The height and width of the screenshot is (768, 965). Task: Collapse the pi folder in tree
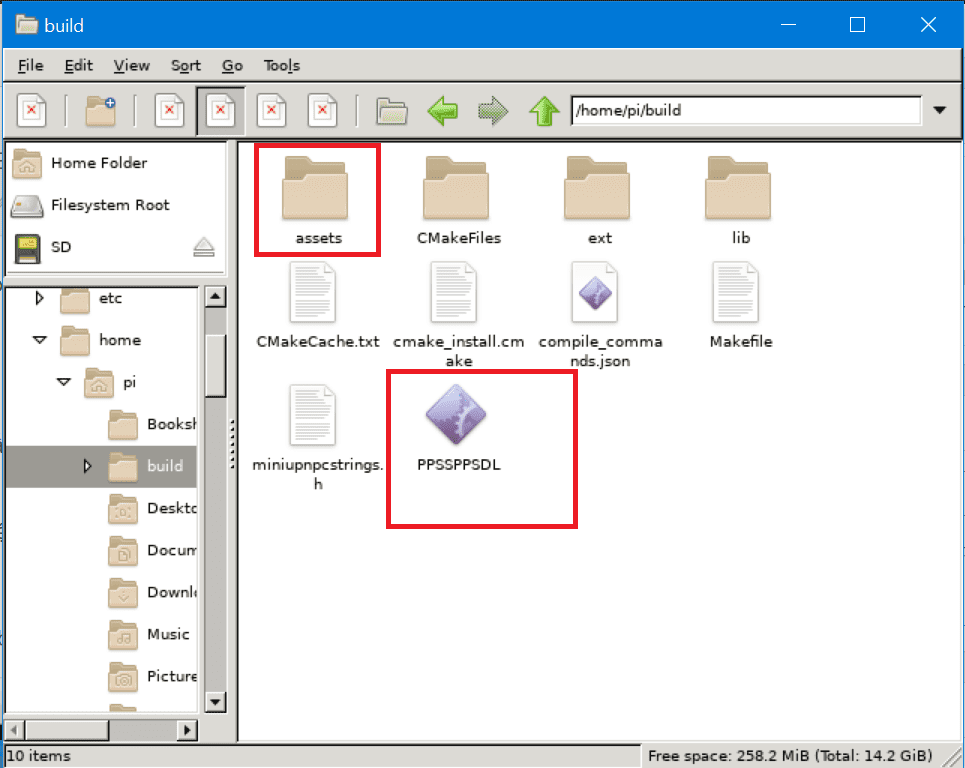[x=63, y=382]
